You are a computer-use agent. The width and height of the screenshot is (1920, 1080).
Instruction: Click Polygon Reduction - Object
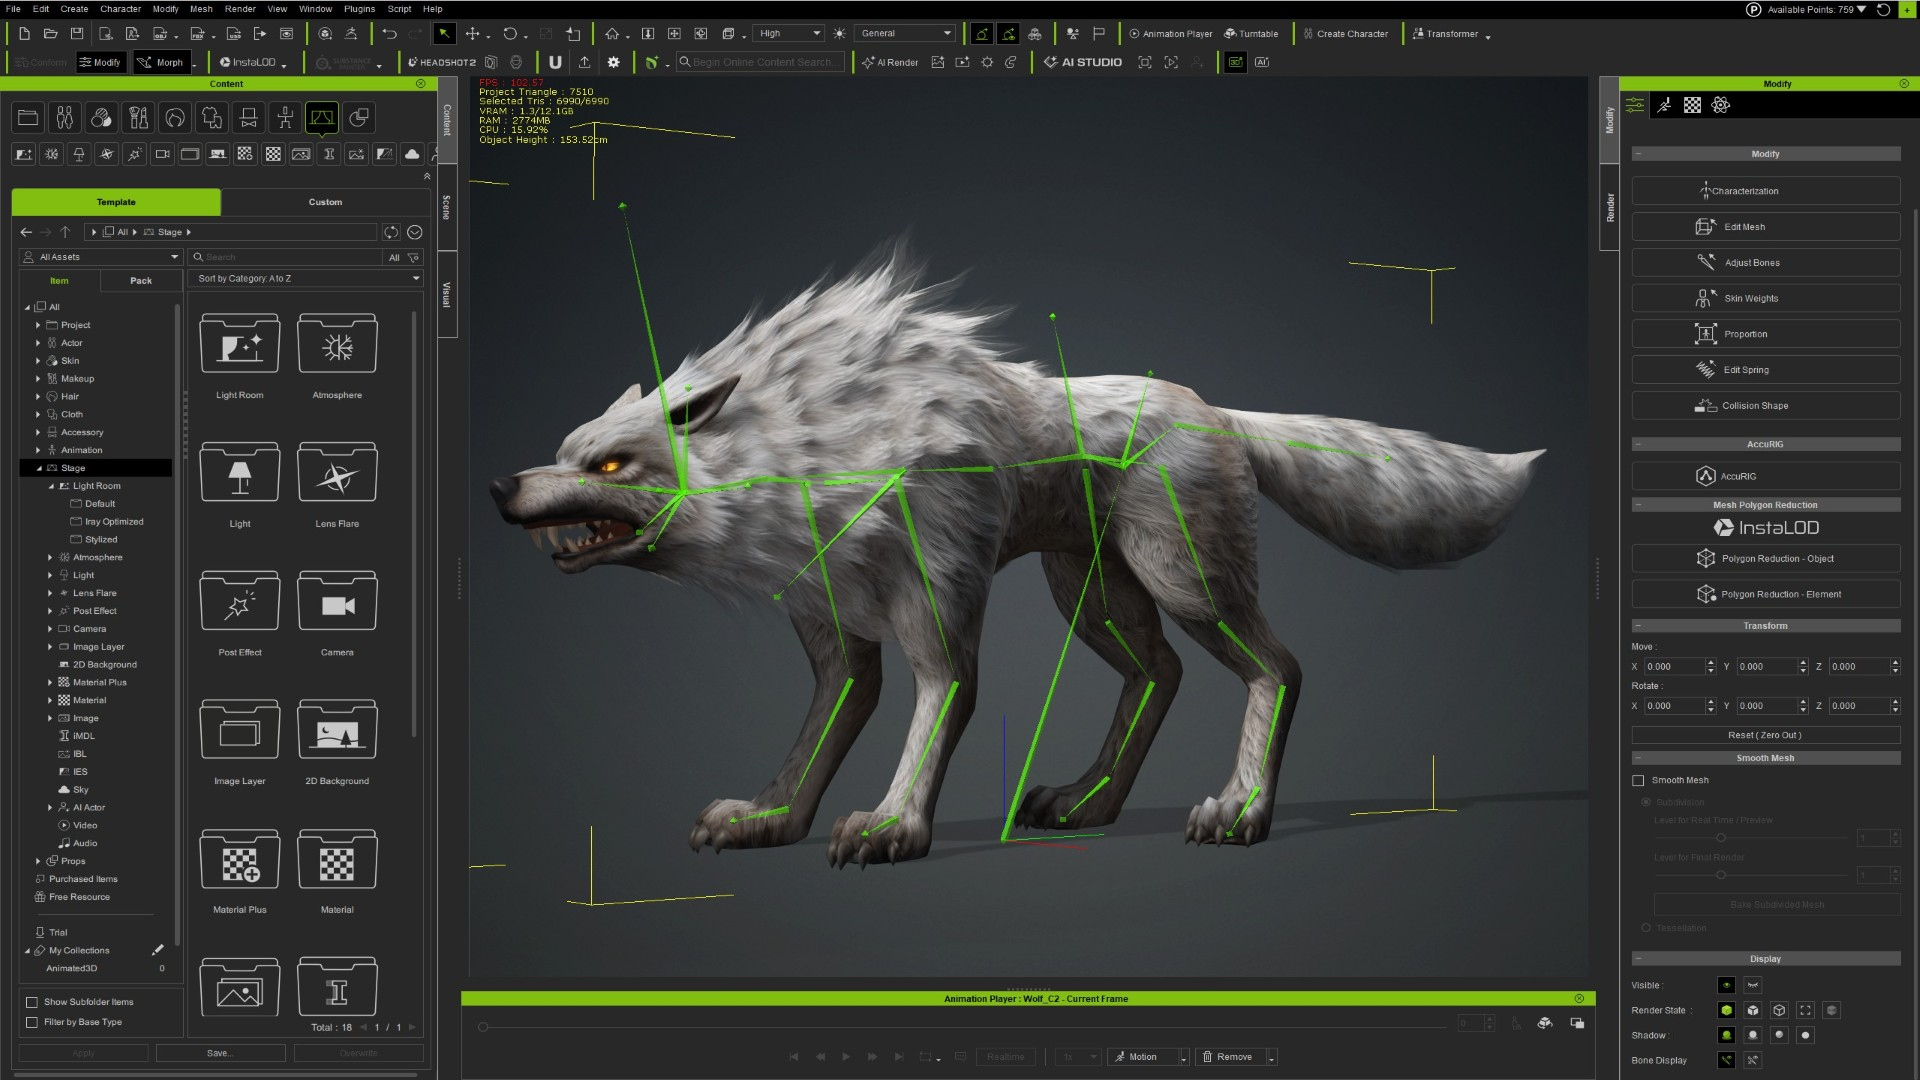(x=1765, y=559)
